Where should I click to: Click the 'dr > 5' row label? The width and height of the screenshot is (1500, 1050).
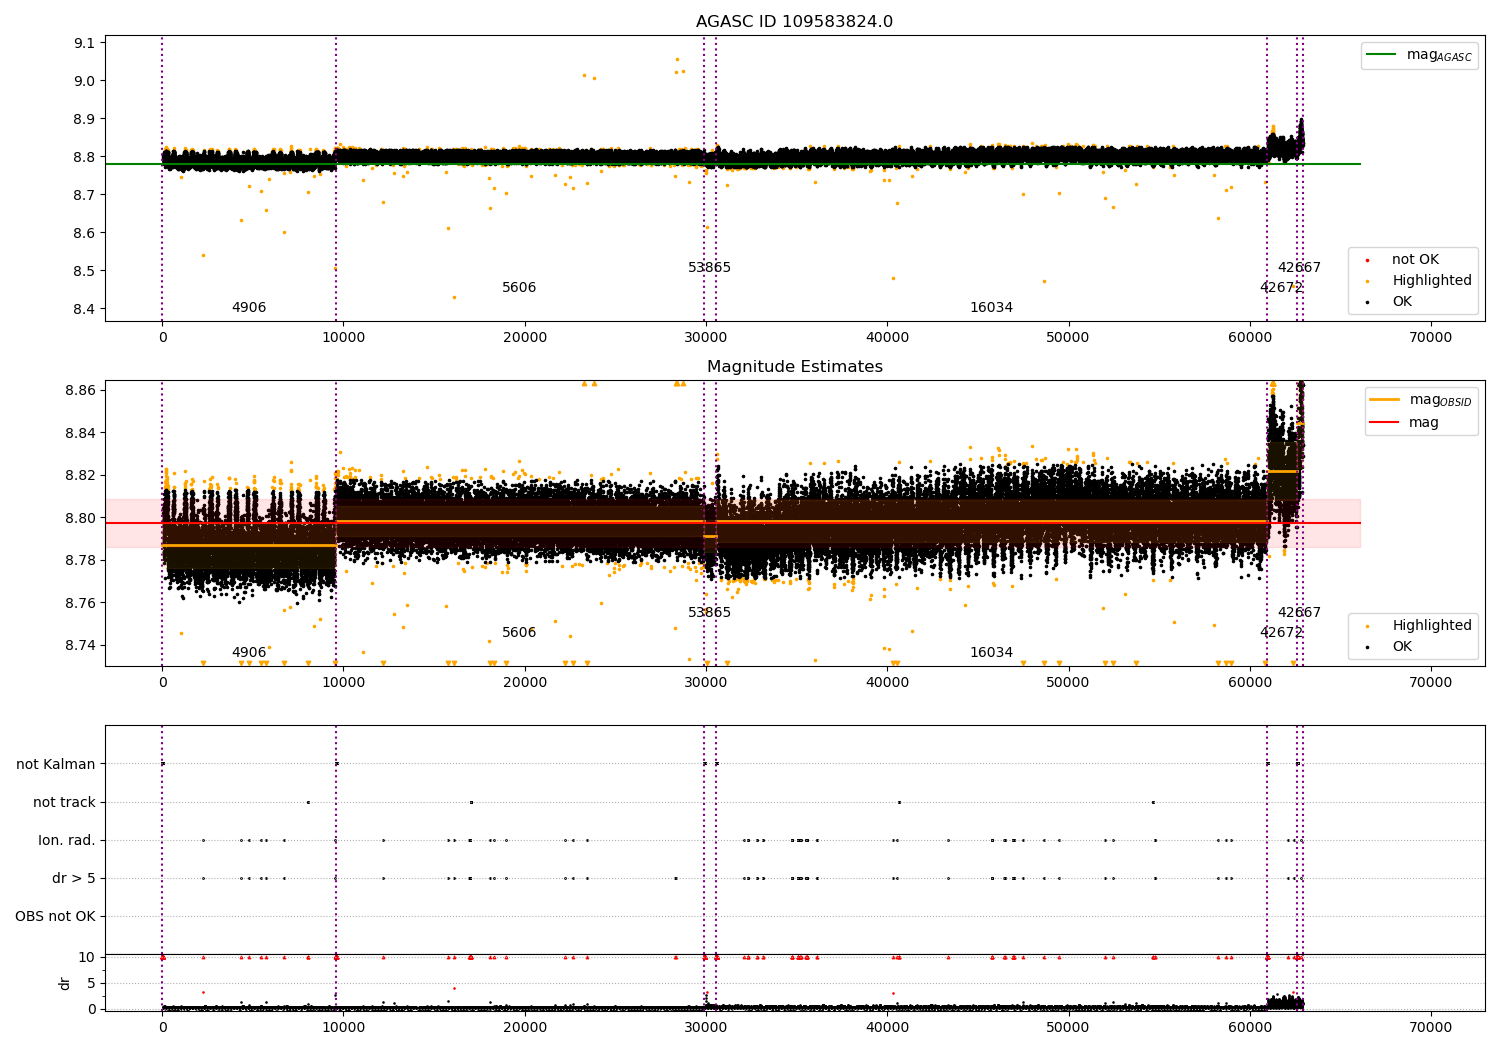click(74, 879)
